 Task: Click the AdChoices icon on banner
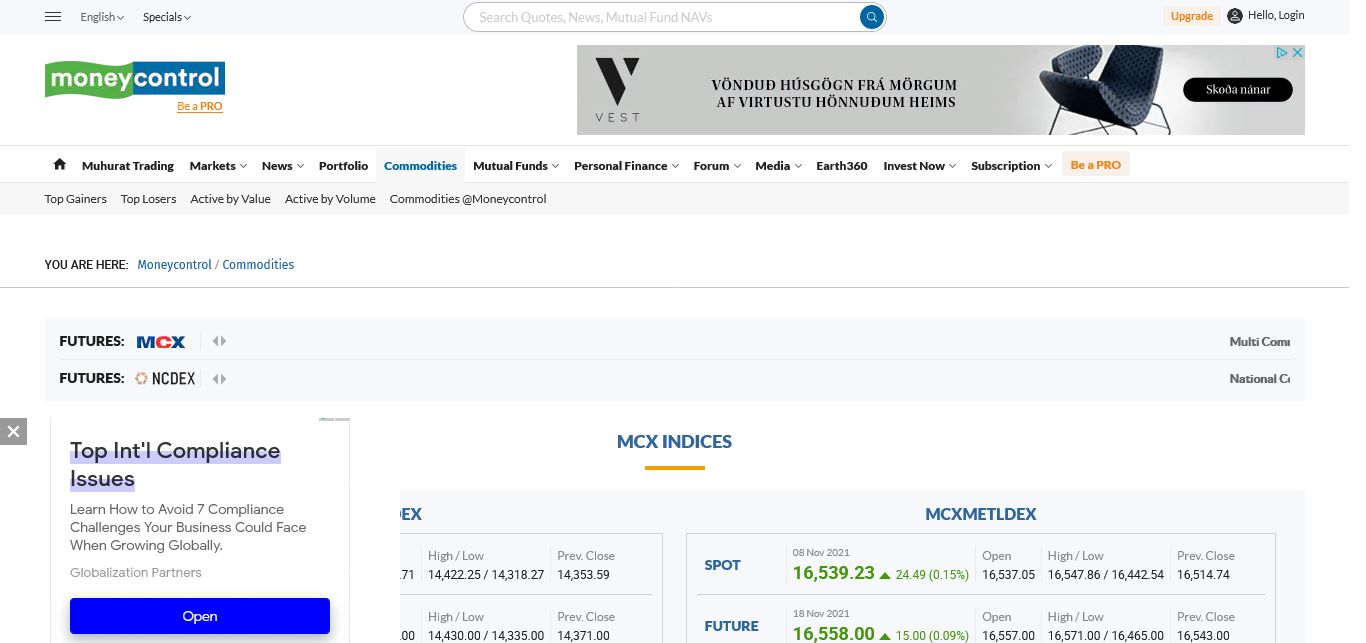click(1281, 53)
